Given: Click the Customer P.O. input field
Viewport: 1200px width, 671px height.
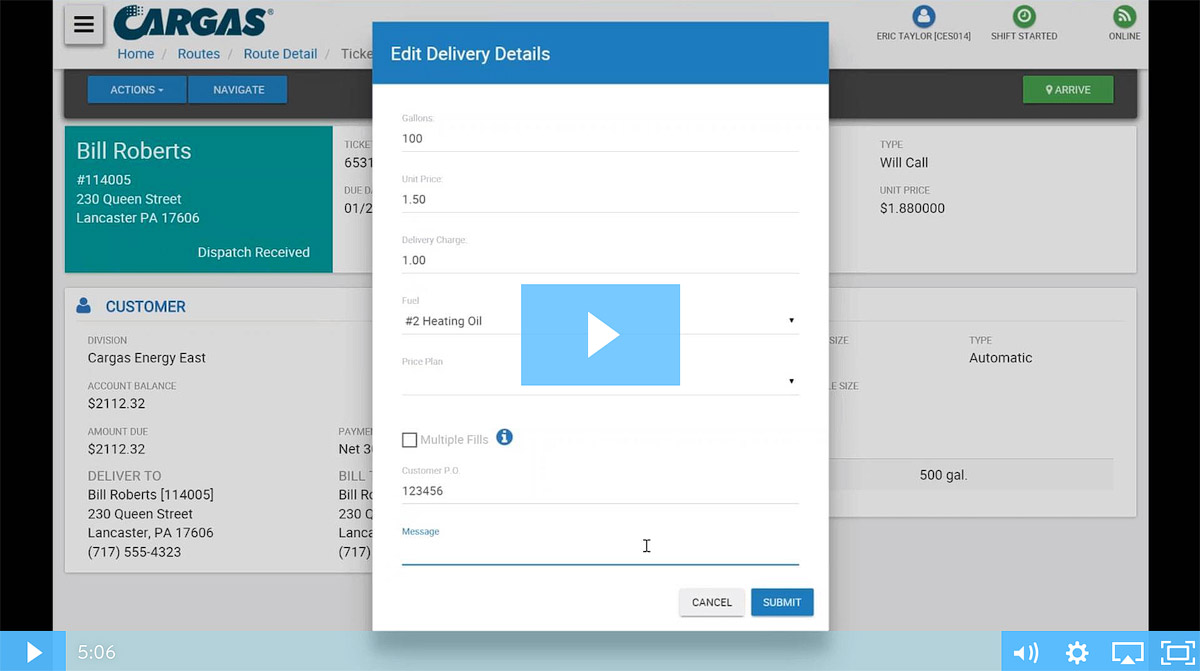Looking at the screenshot, I should point(600,491).
